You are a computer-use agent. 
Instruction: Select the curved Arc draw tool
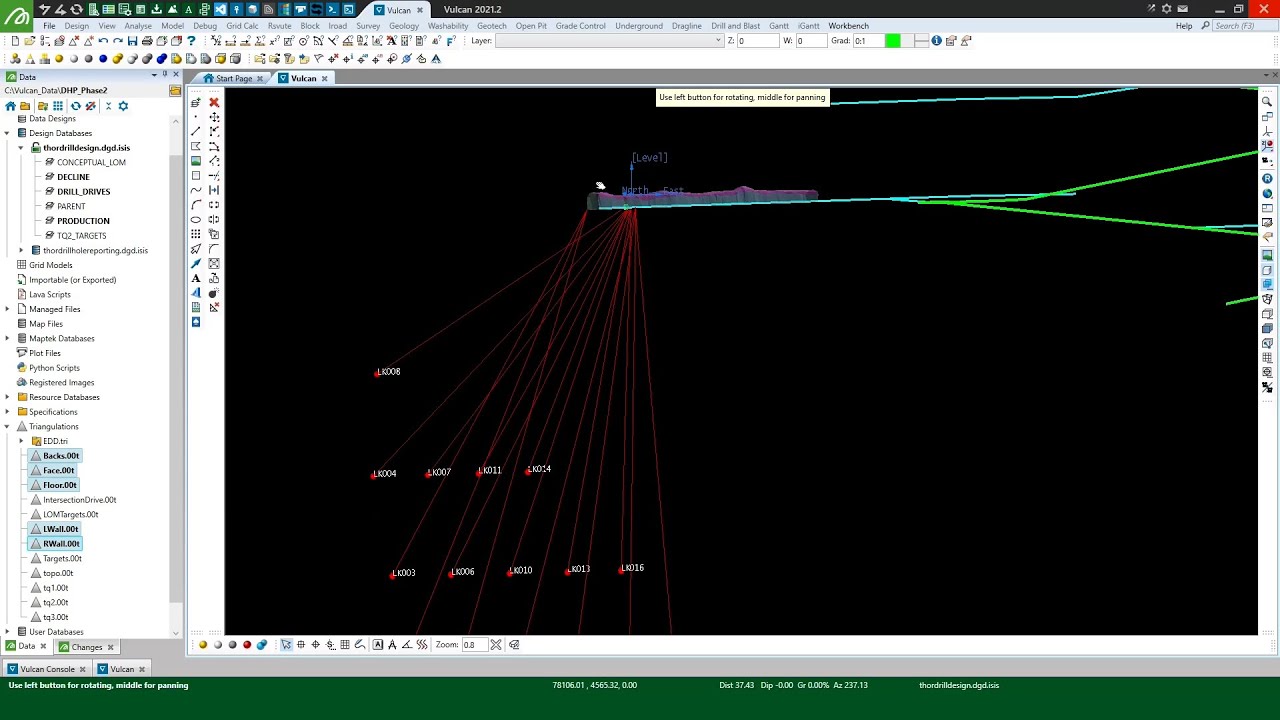pyautogui.click(x=196, y=205)
